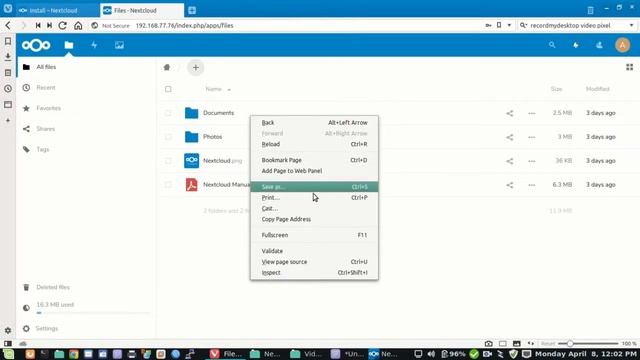Open the more actions menu for Nextcloud Manual

531,185
